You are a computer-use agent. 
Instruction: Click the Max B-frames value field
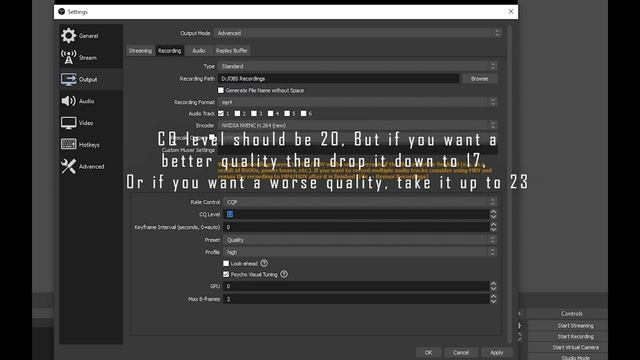356,299
